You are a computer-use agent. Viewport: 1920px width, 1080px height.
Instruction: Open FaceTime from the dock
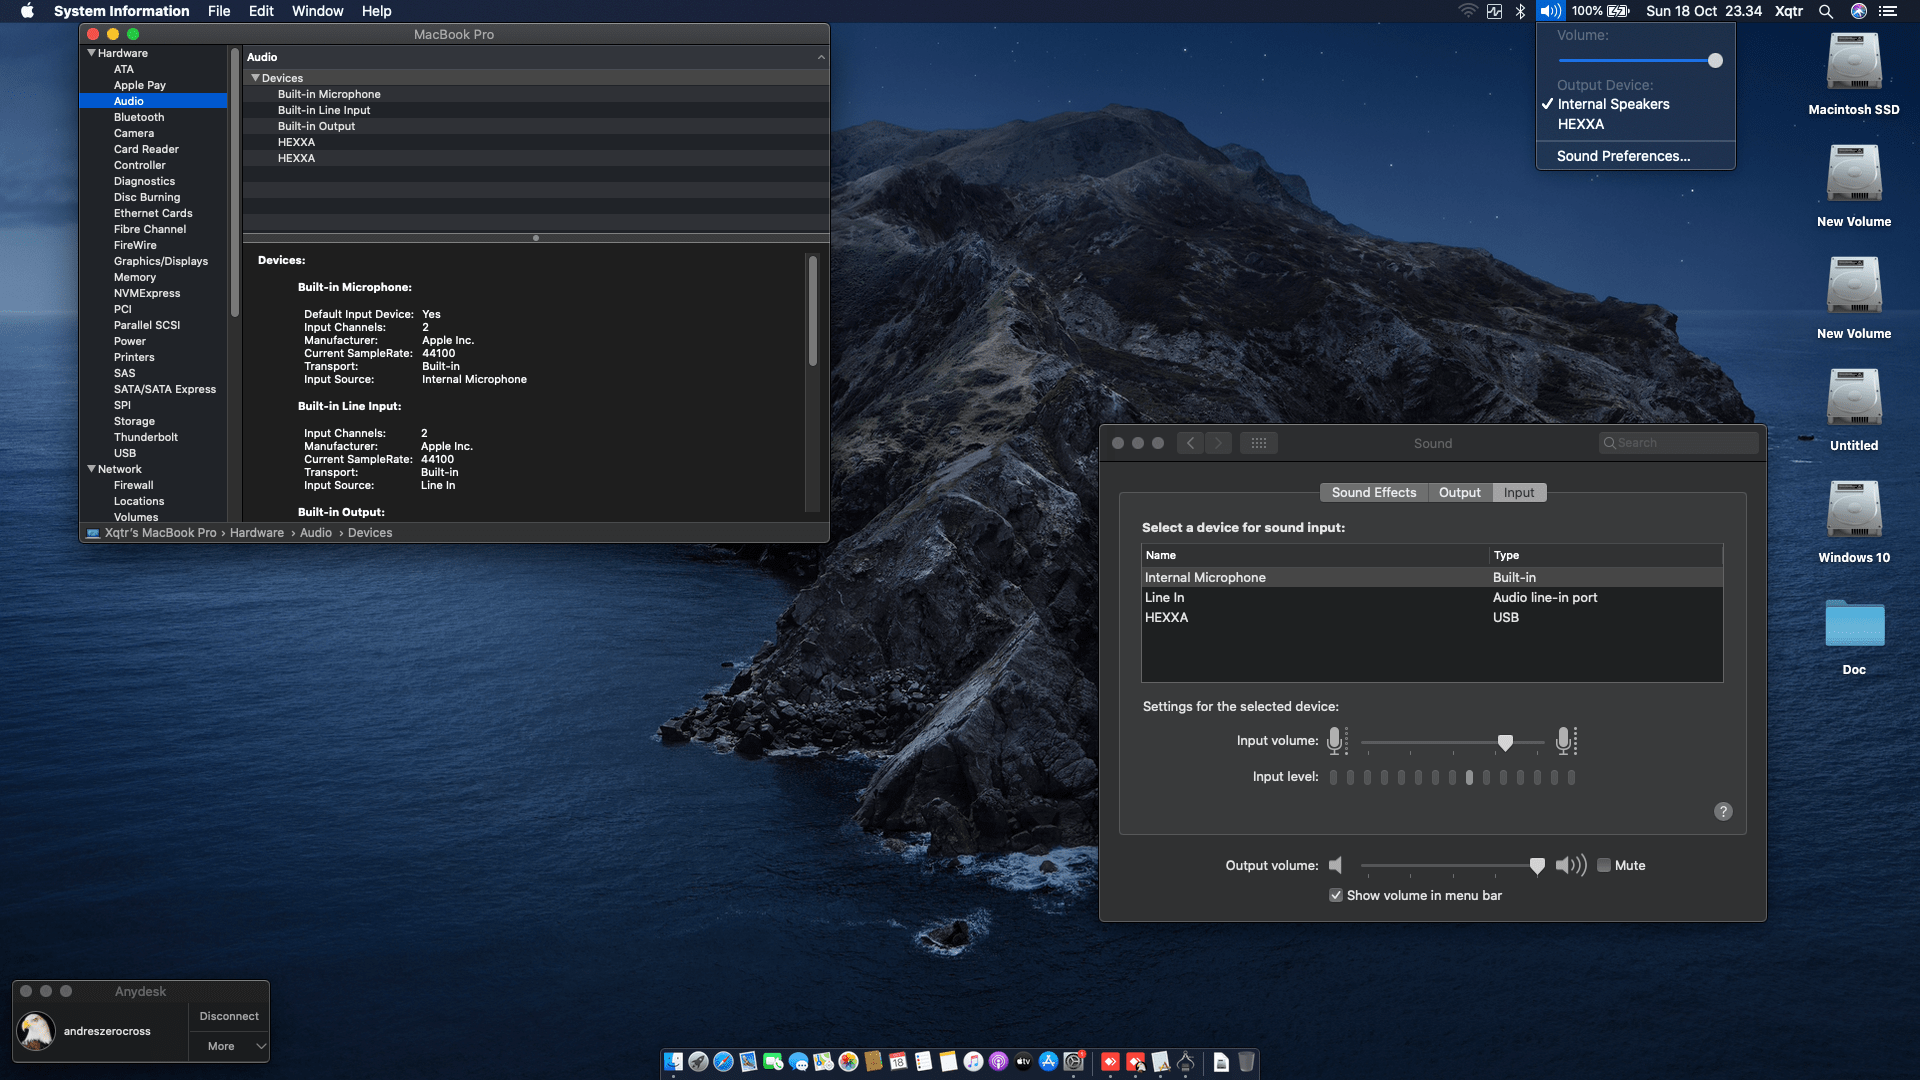point(773,1062)
